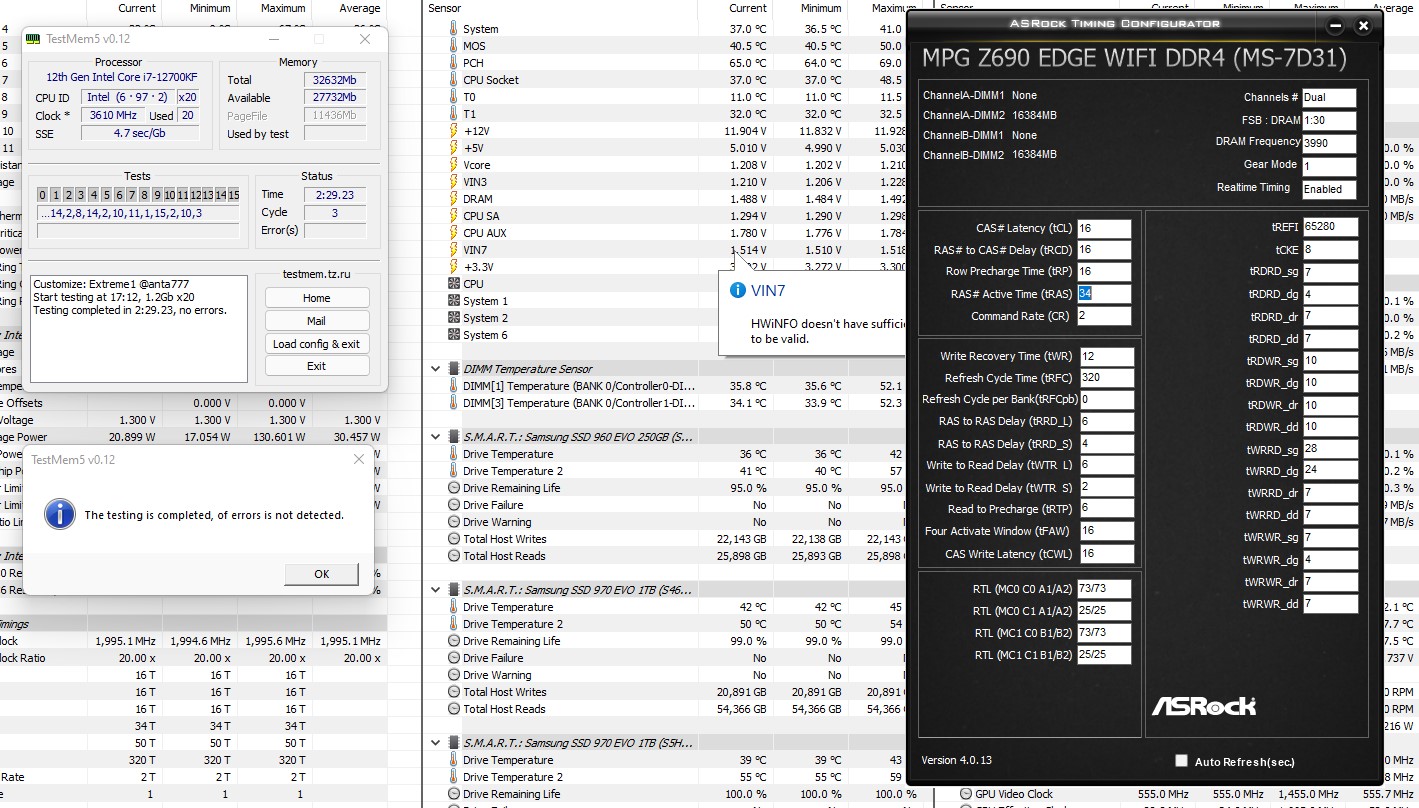1419x808 pixels.
Task: Minimize the ASRock Timing Configurator window
Action: click(x=1335, y=26)
